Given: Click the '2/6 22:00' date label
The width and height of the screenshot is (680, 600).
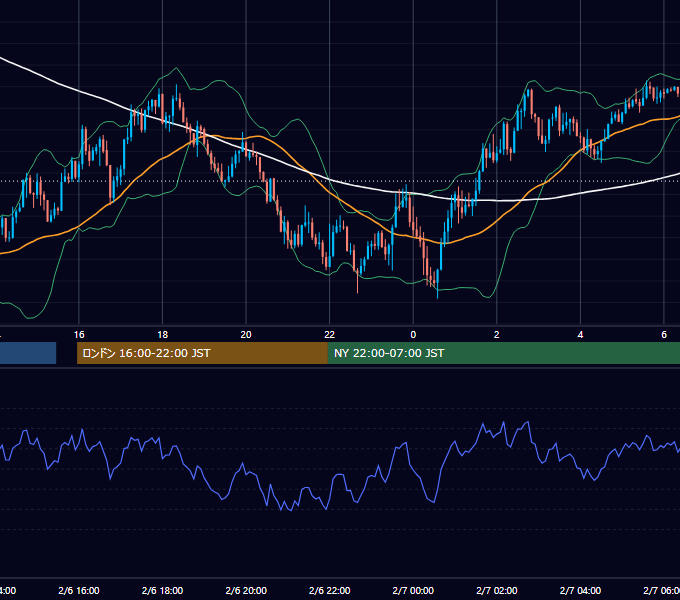Looking at the screenshot, I should [330, 590].
